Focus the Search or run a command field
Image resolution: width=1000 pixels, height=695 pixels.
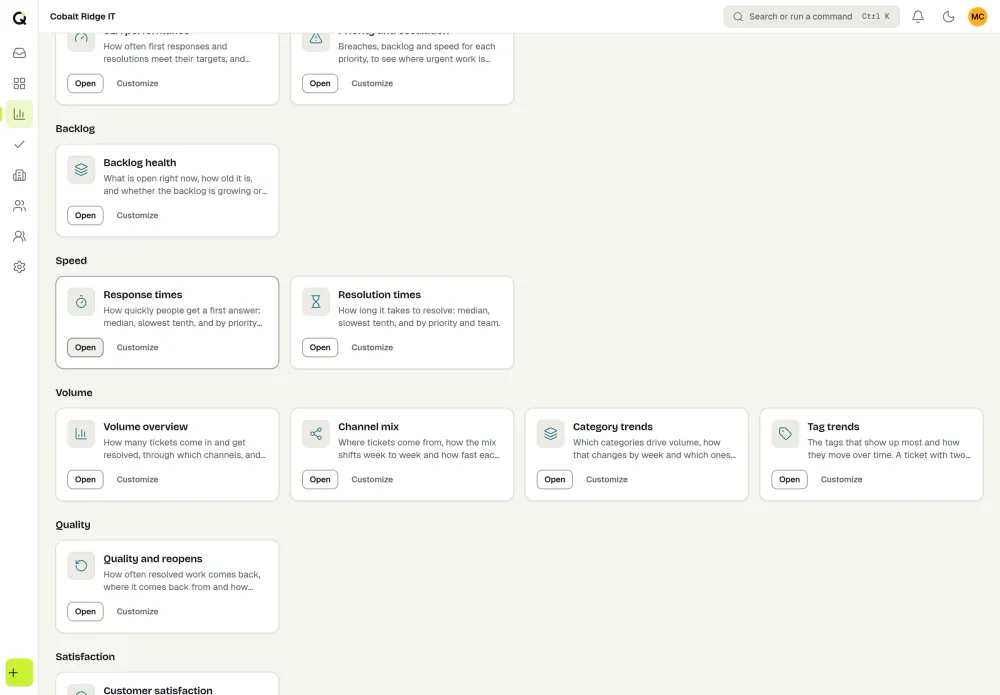click(x=811, y=17)
